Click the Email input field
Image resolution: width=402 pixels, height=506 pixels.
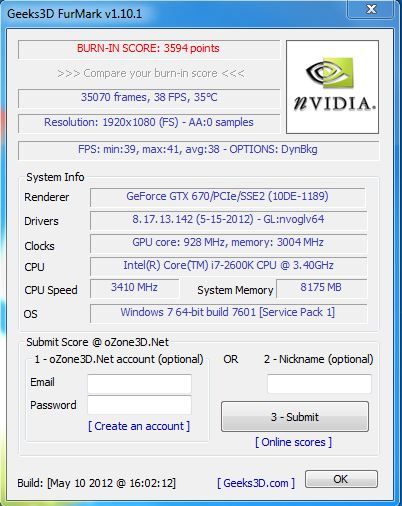(x=139, y=383)
